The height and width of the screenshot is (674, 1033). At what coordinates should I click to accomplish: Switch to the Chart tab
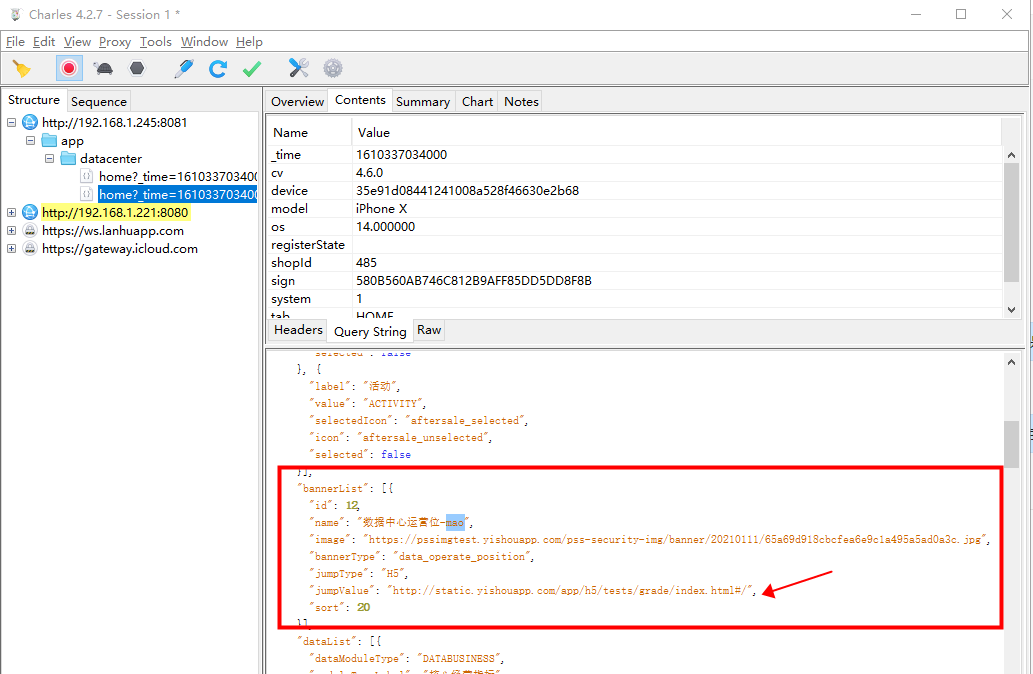477,101
